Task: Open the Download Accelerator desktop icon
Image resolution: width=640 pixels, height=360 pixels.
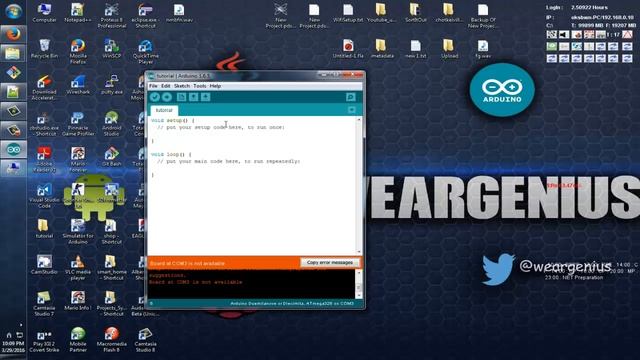Action: tap(44, 87)
